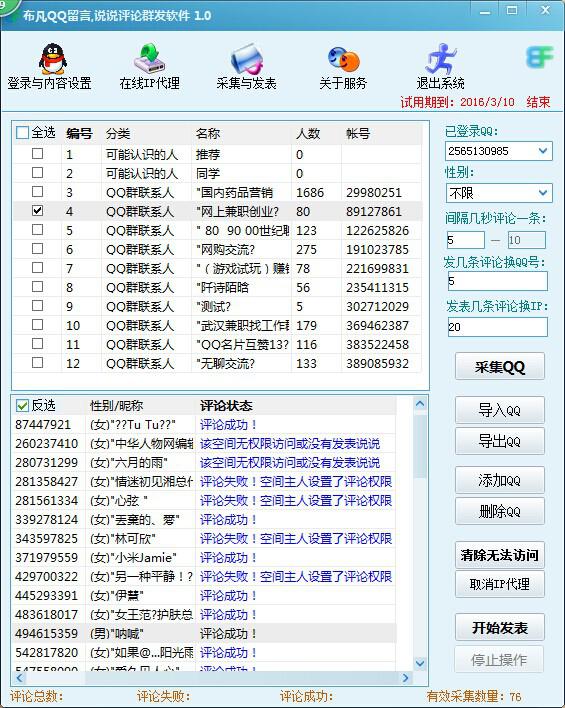Click the results list scroll-up arrow

point(420,404)
